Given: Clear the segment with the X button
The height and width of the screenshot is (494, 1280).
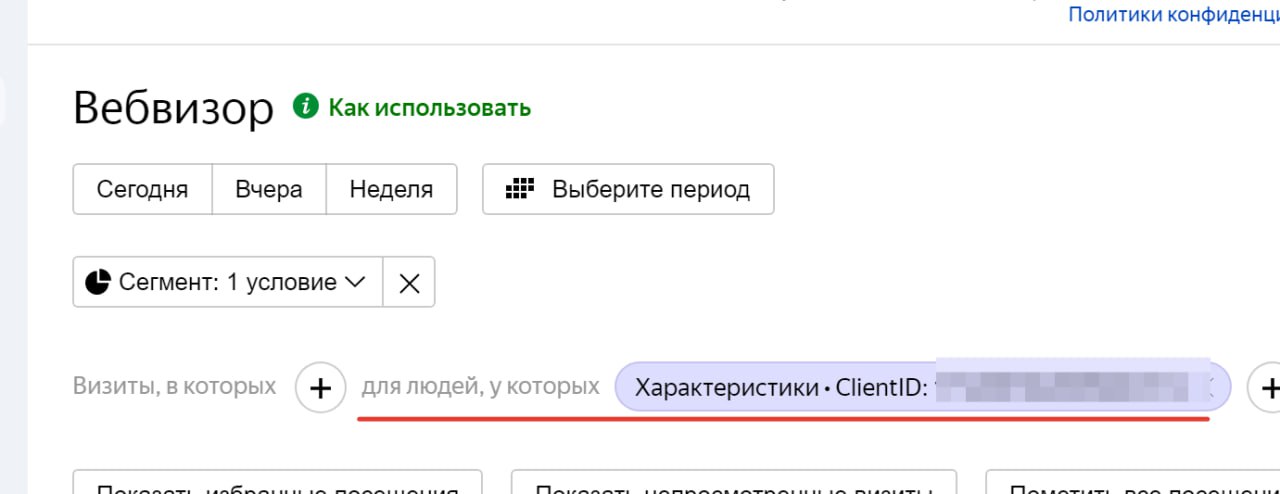Looking at the screenshot, I should point(409,282).
